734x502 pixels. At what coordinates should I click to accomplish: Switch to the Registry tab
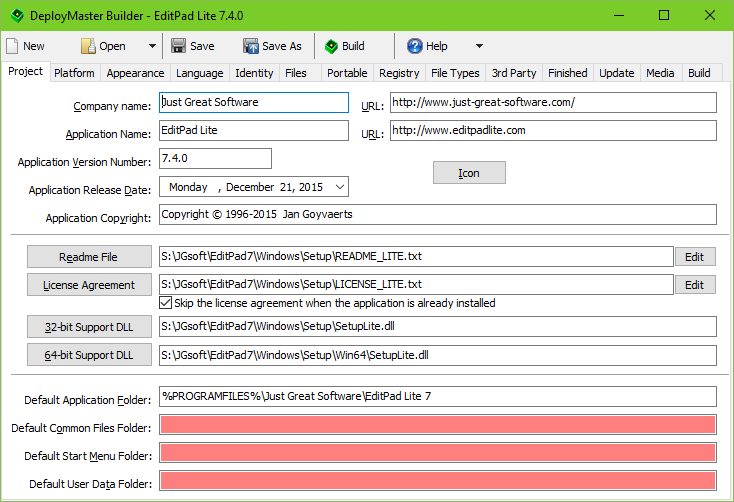pyautogui.click(x=399, y=73)
